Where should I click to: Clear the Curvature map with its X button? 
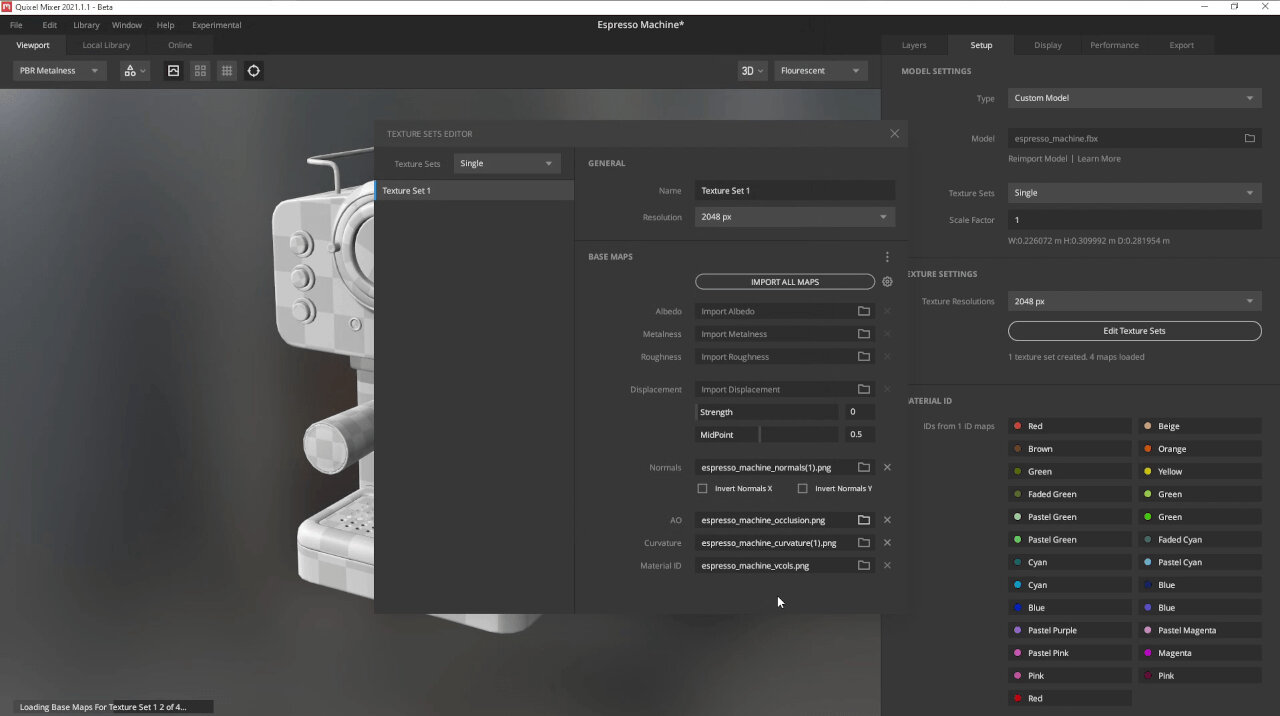click(x=886, y=542)
